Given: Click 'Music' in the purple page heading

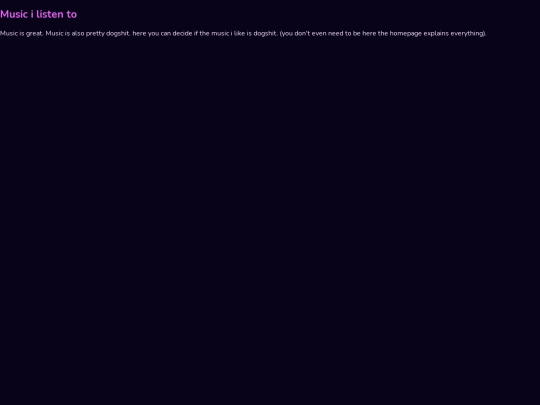Looking at the screenshot, I should (x=14, y=14).
